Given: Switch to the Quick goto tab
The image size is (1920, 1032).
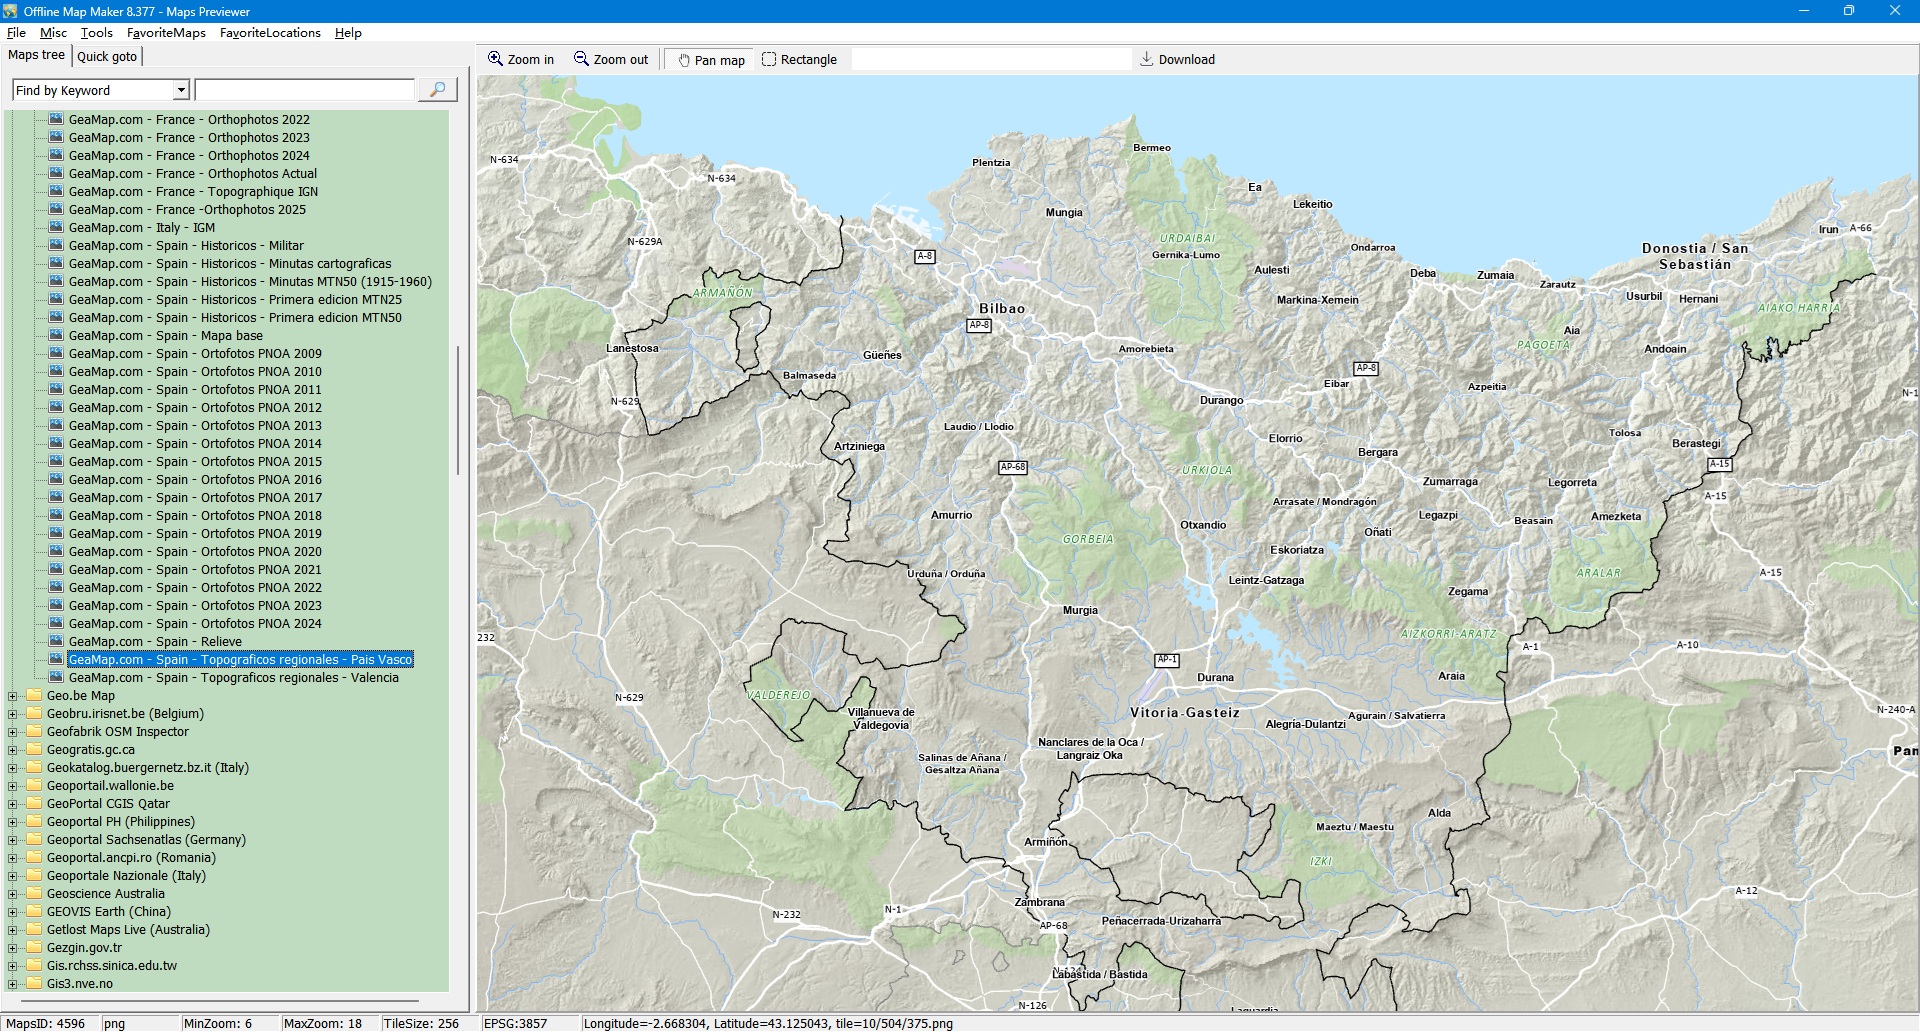Looking at the screenshot, I should click(x=107, y=56).
